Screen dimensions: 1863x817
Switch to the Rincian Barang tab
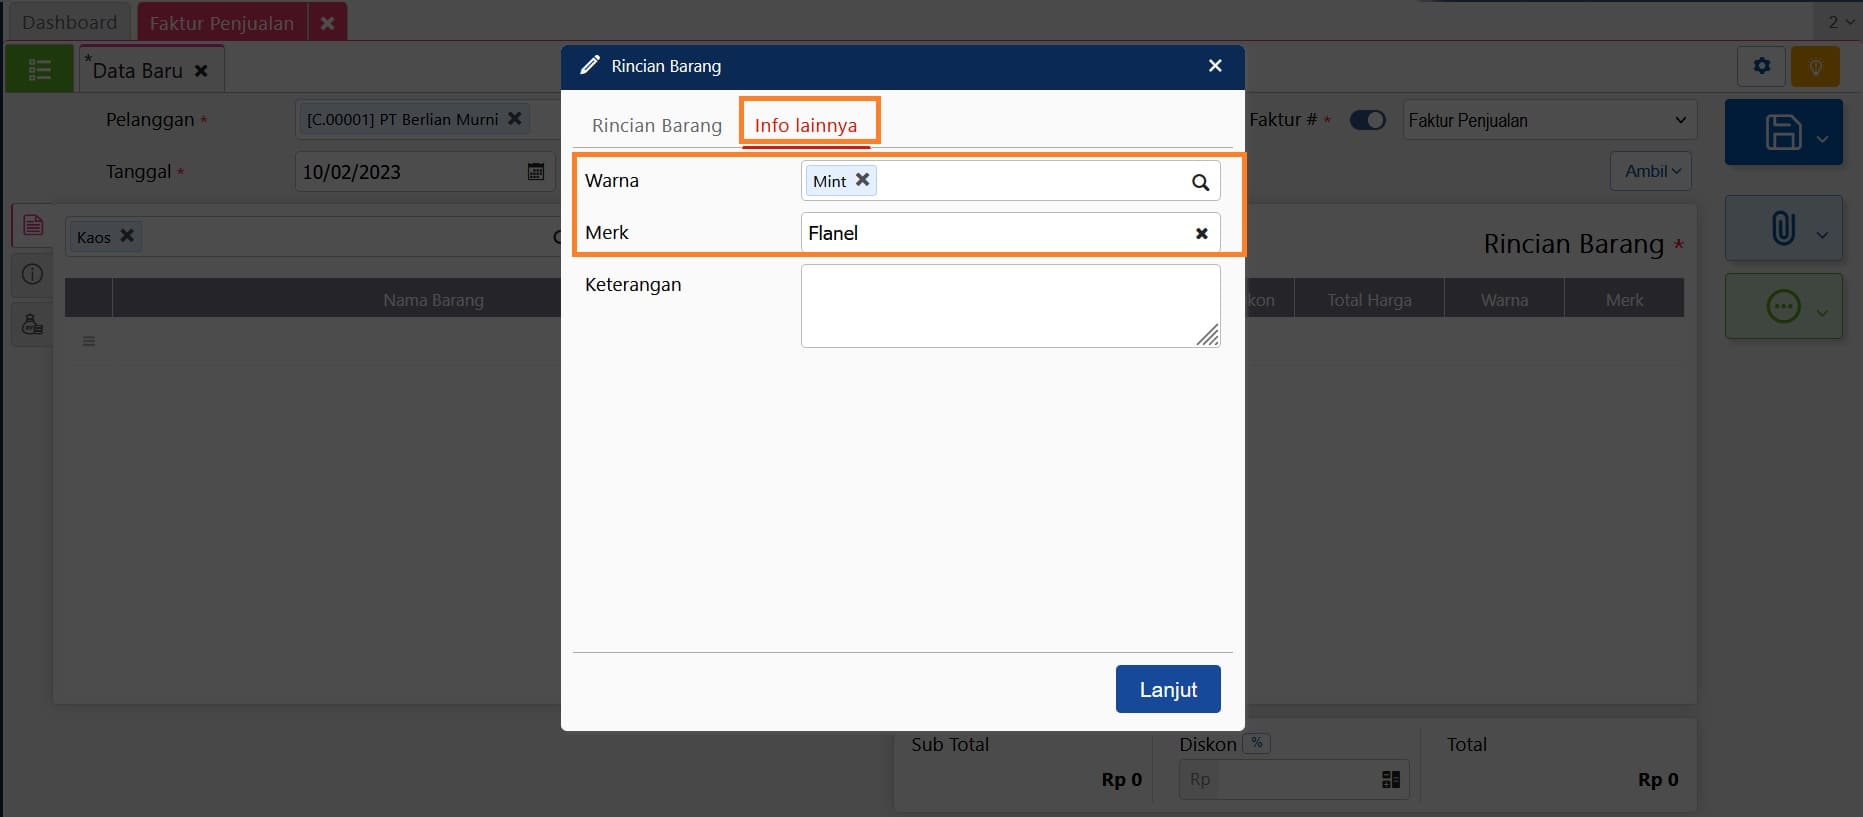pyautogui.click(x=656, y=125)
